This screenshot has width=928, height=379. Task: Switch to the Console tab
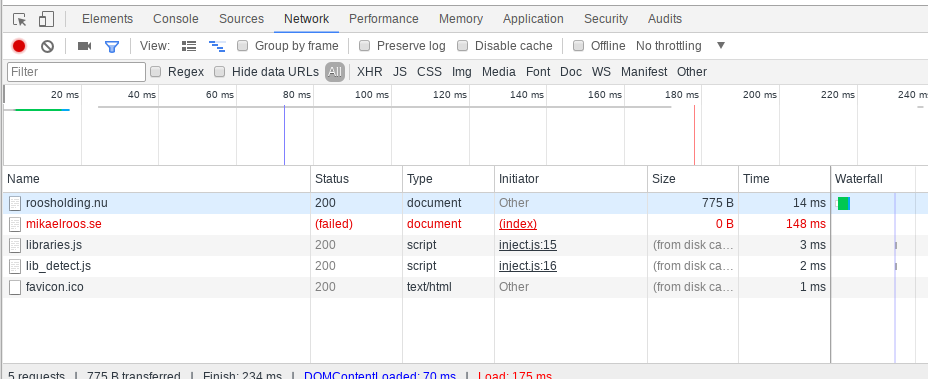coord(176,19)
